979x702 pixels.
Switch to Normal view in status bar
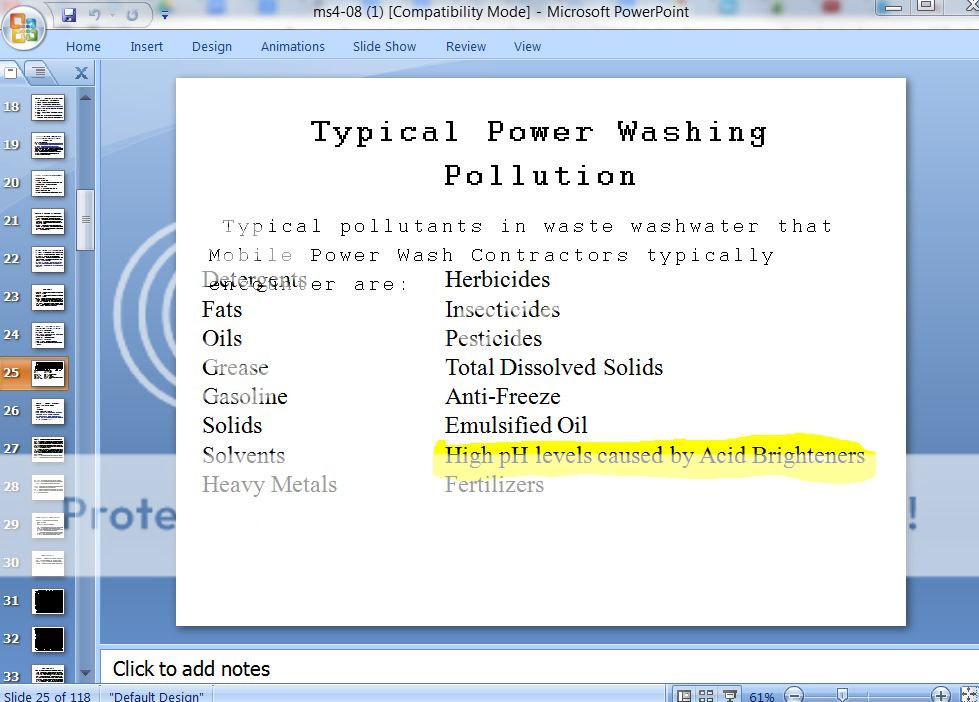tap(684, 695)
